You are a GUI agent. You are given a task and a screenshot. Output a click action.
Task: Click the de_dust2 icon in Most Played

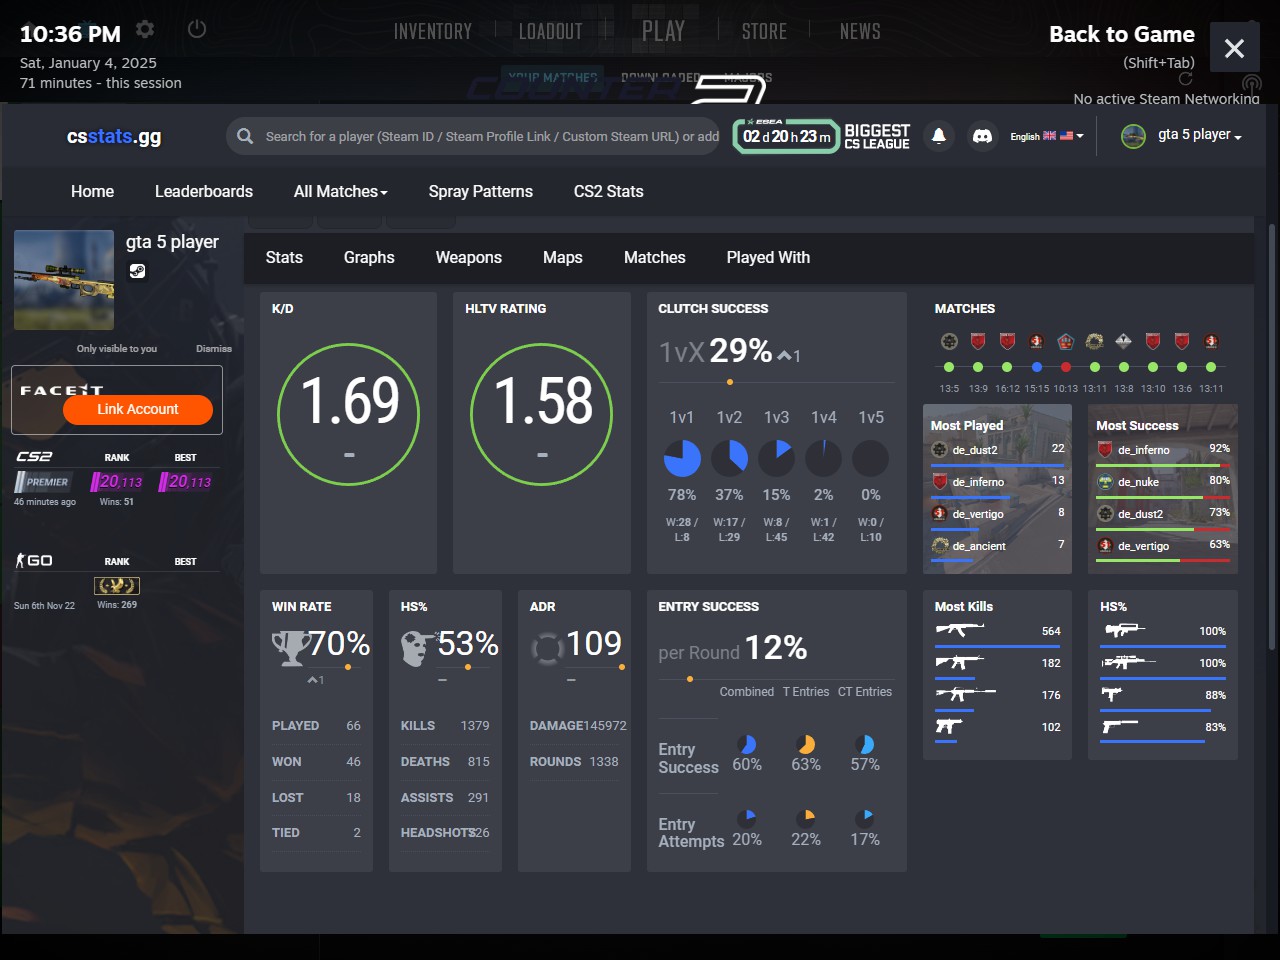pos(939,449)
